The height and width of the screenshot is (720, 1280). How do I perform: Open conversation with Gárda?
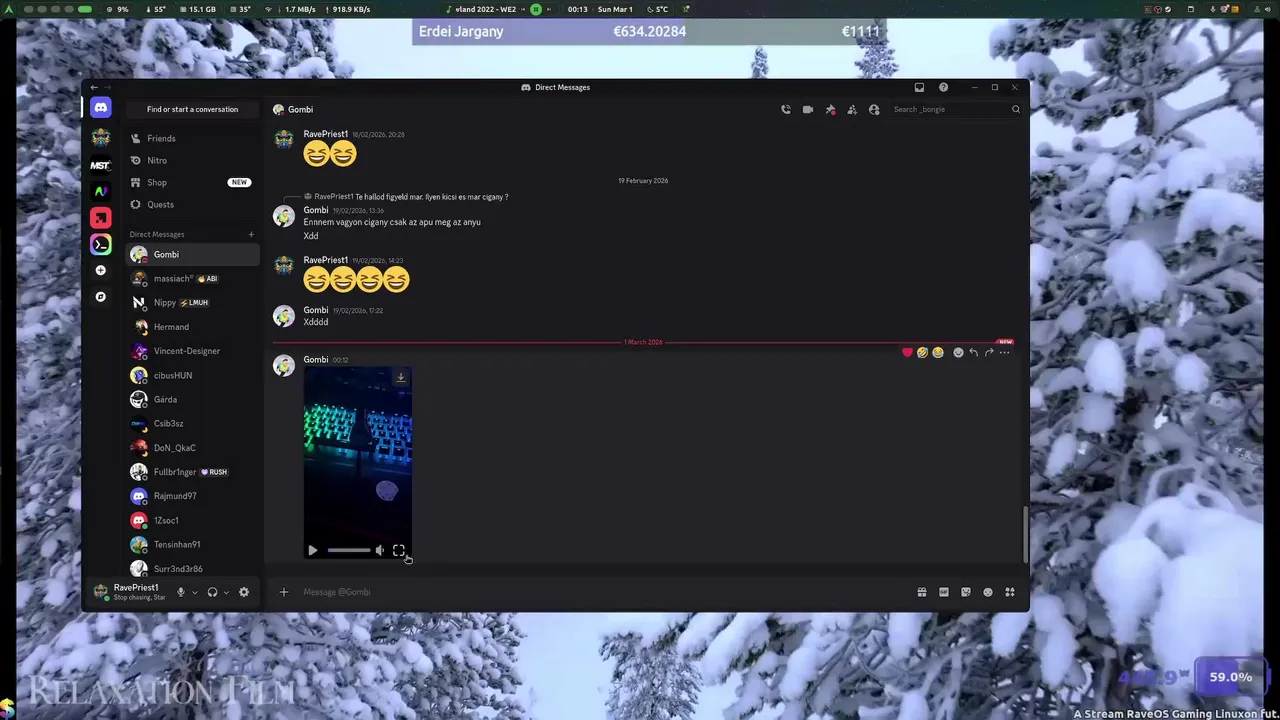click(193, 399)
